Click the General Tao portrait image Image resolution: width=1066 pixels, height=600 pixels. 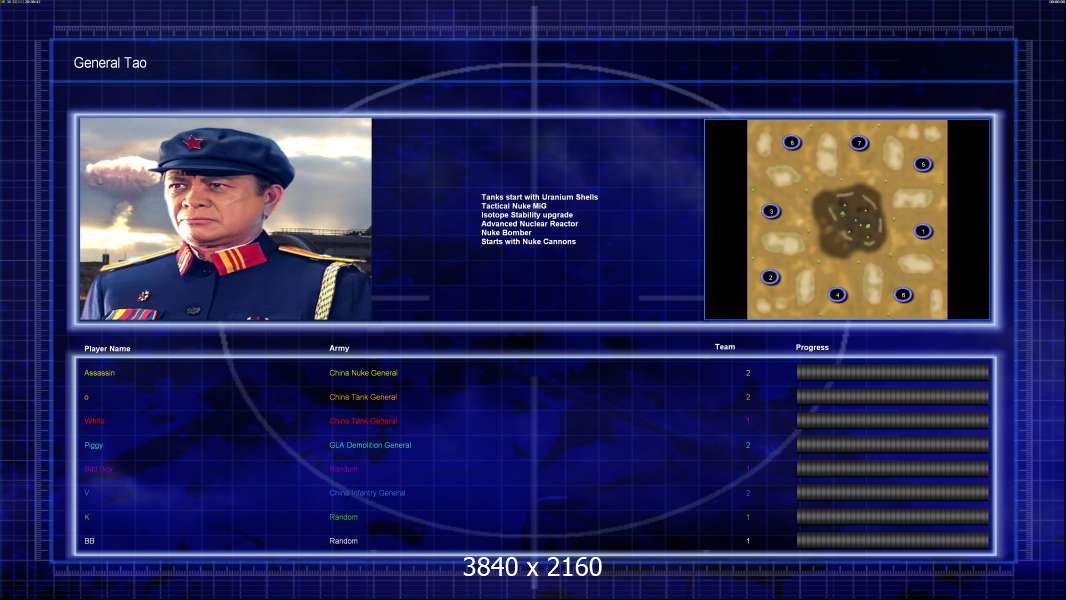click(x=226, y=219)
